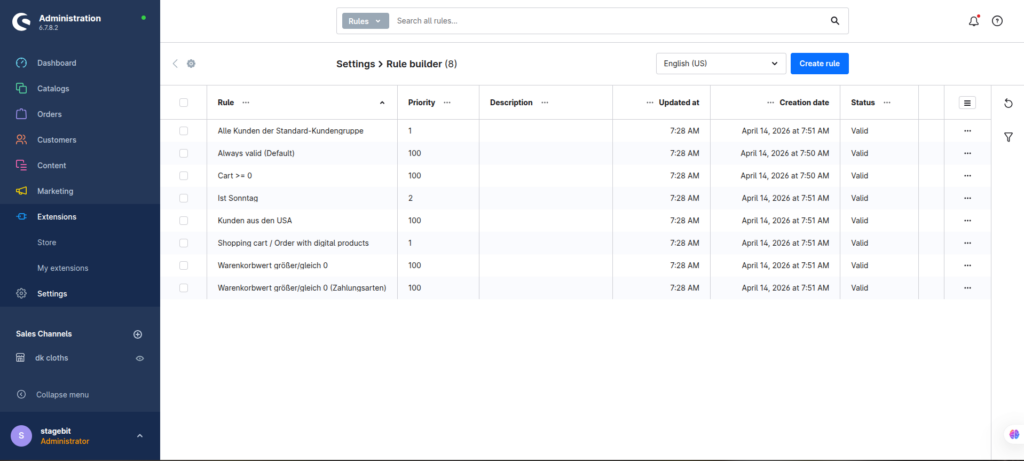Open actions for Cart >= 0 row

pyautogui.click(x=967, y=176)
